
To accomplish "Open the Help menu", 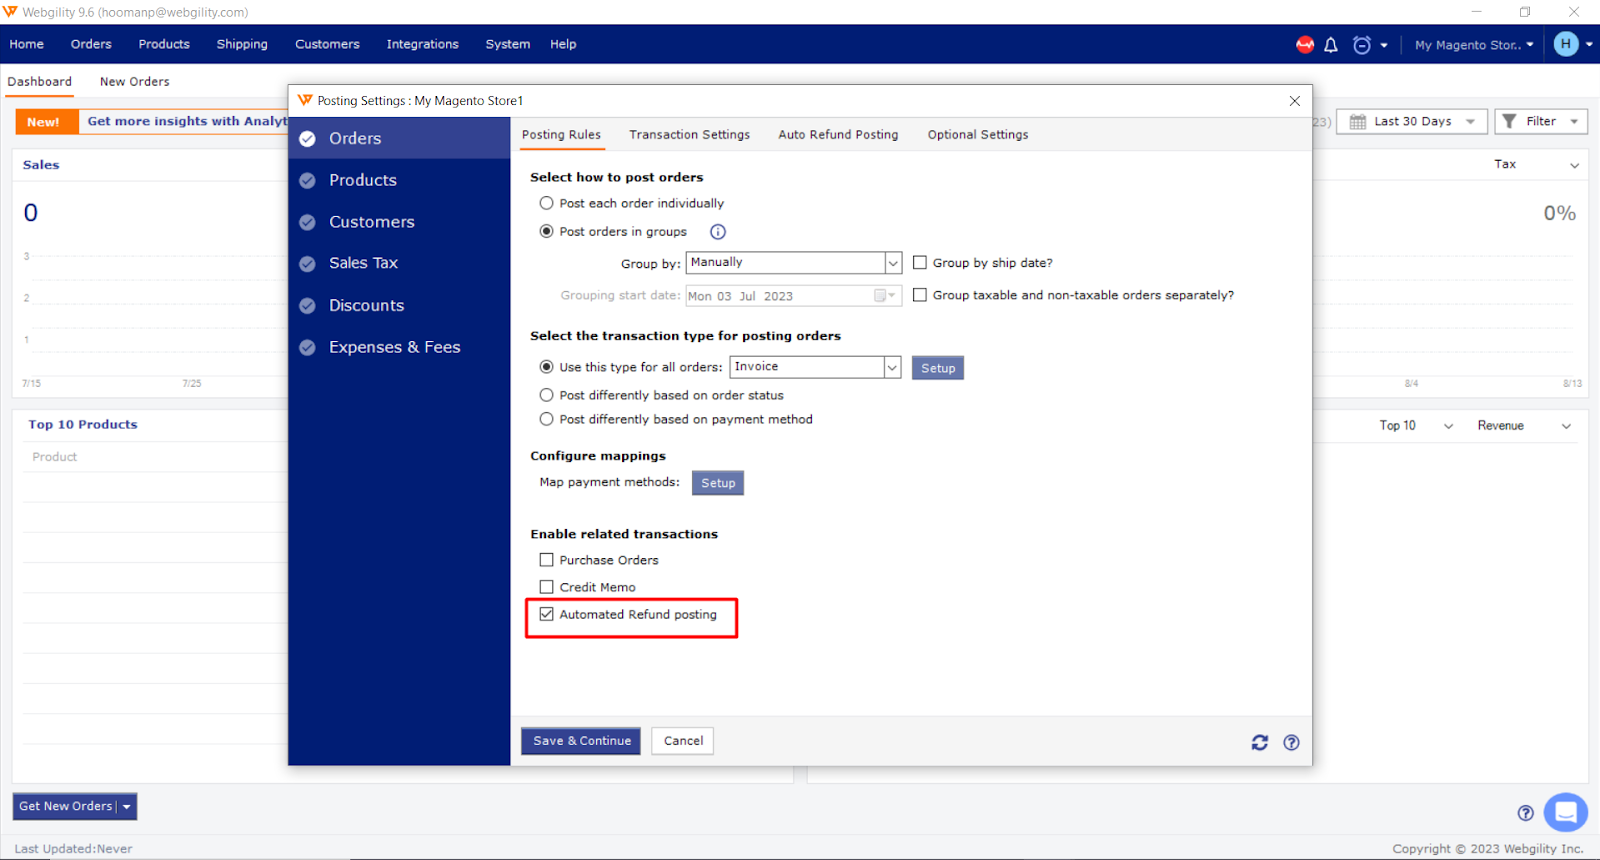I will [563, 44].
